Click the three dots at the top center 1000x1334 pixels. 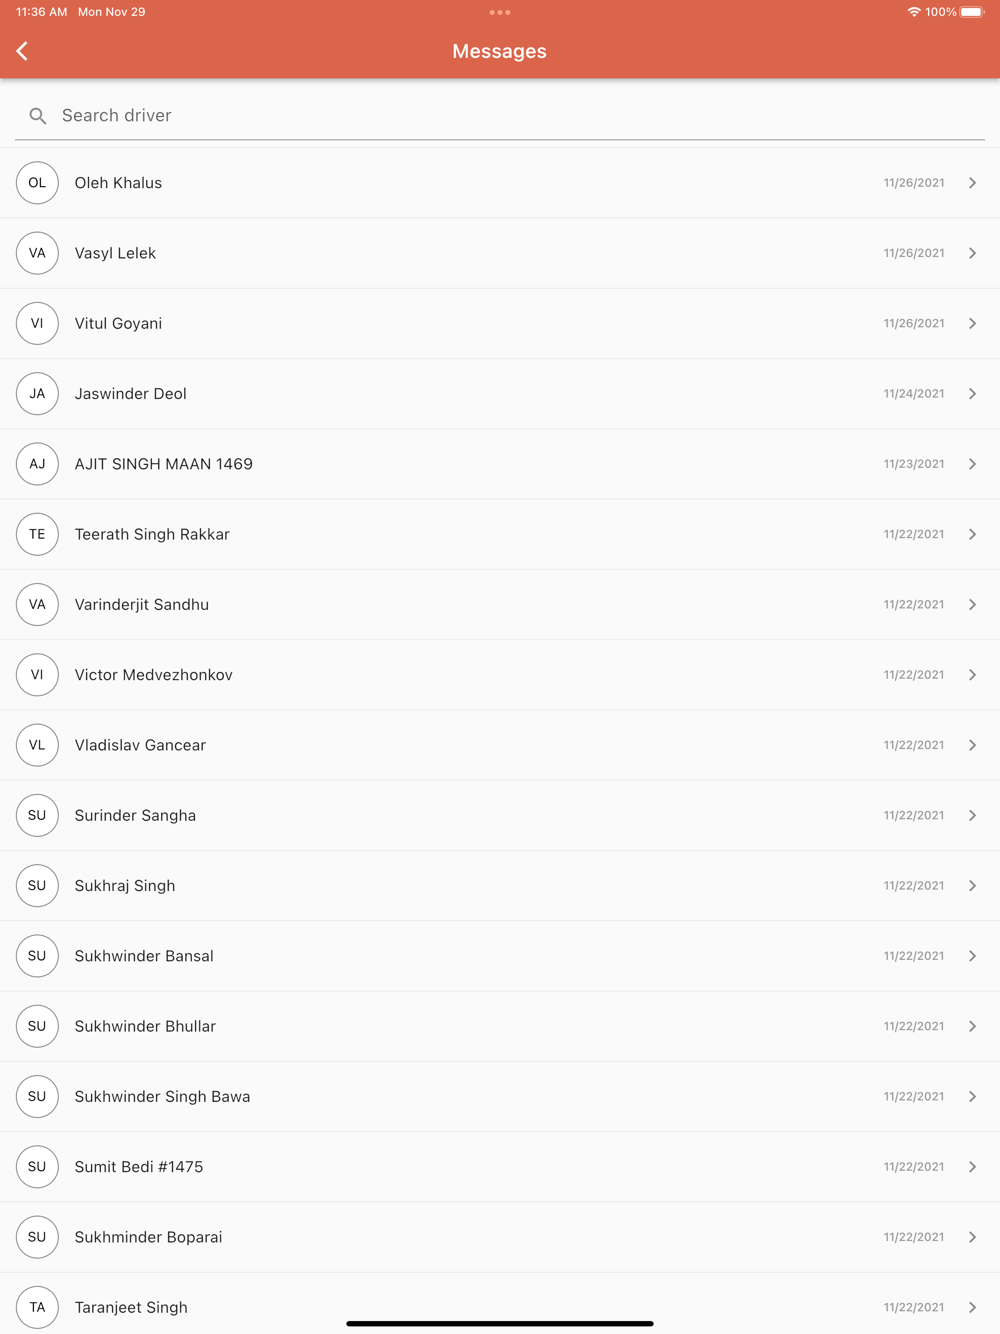pyautogui.click(x=500, y=12)
